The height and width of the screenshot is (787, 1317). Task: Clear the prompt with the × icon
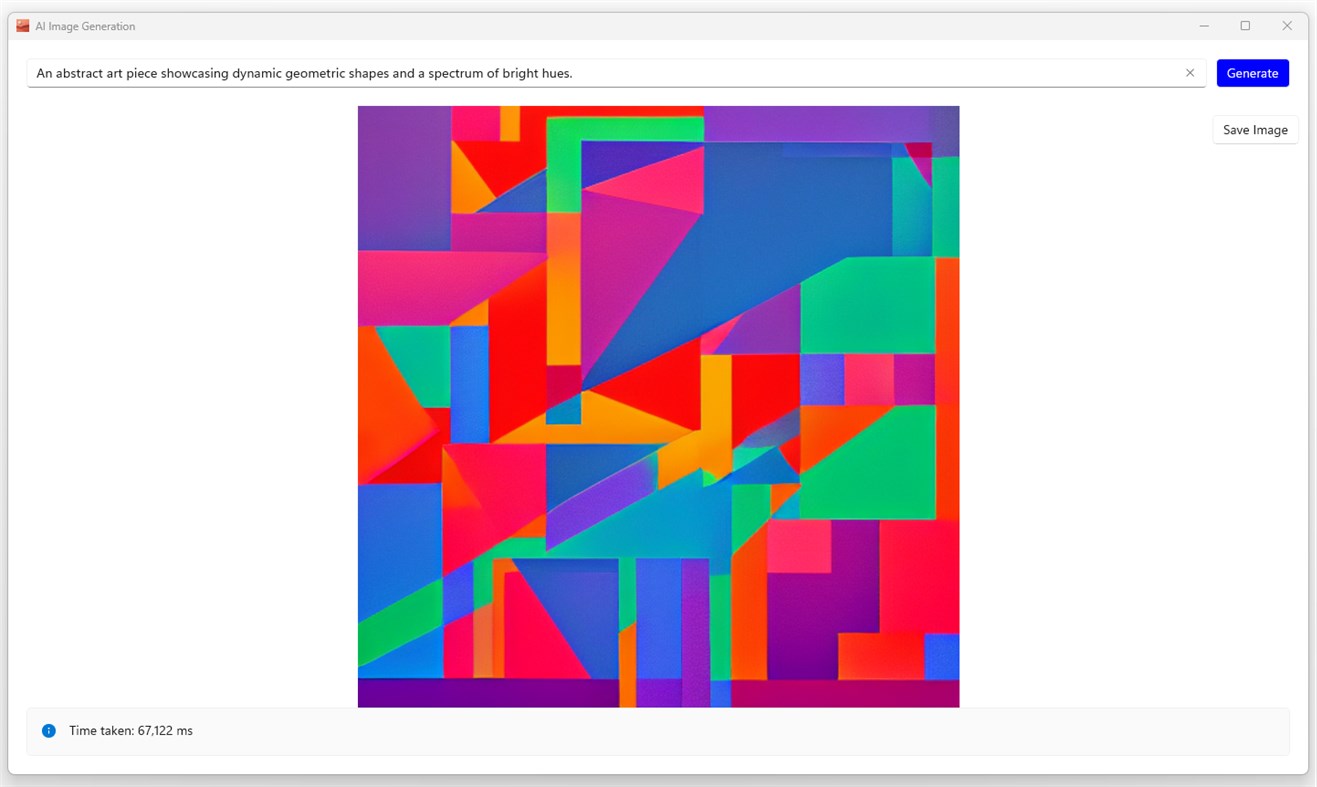1190,72
